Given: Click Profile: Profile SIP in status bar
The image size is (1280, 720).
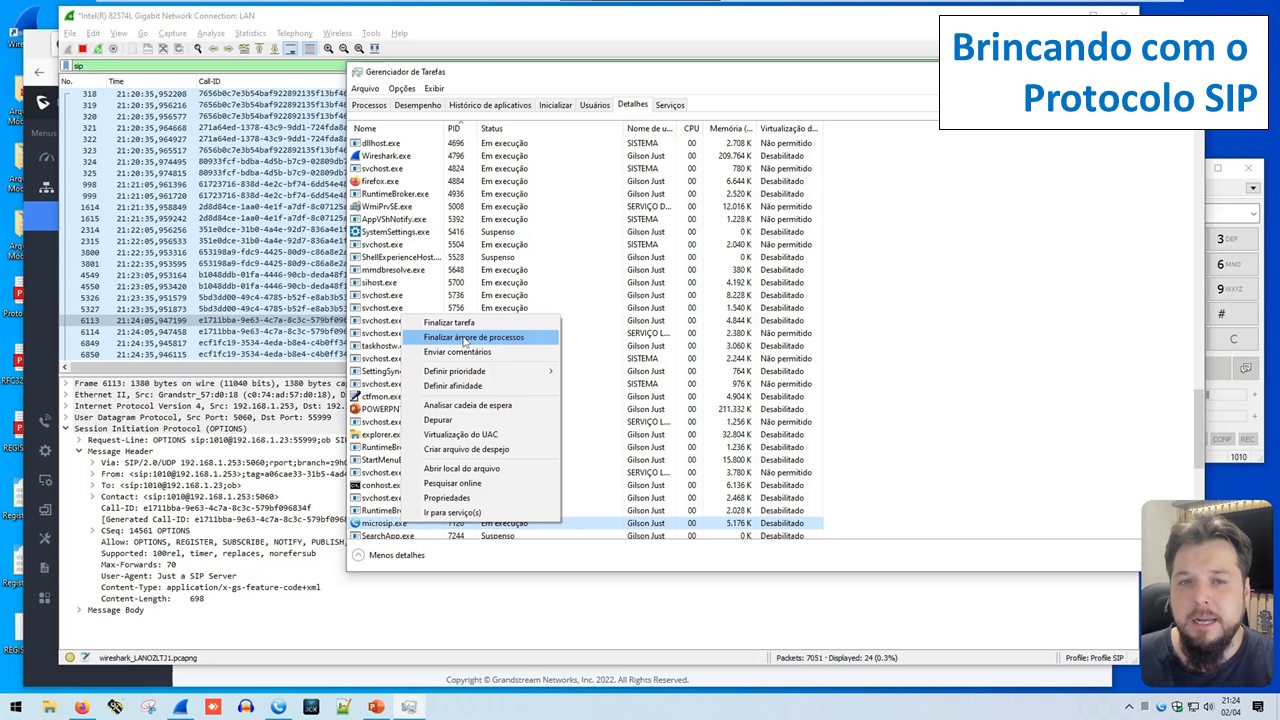Looking at the screenshot, I should pos(1094,658).
